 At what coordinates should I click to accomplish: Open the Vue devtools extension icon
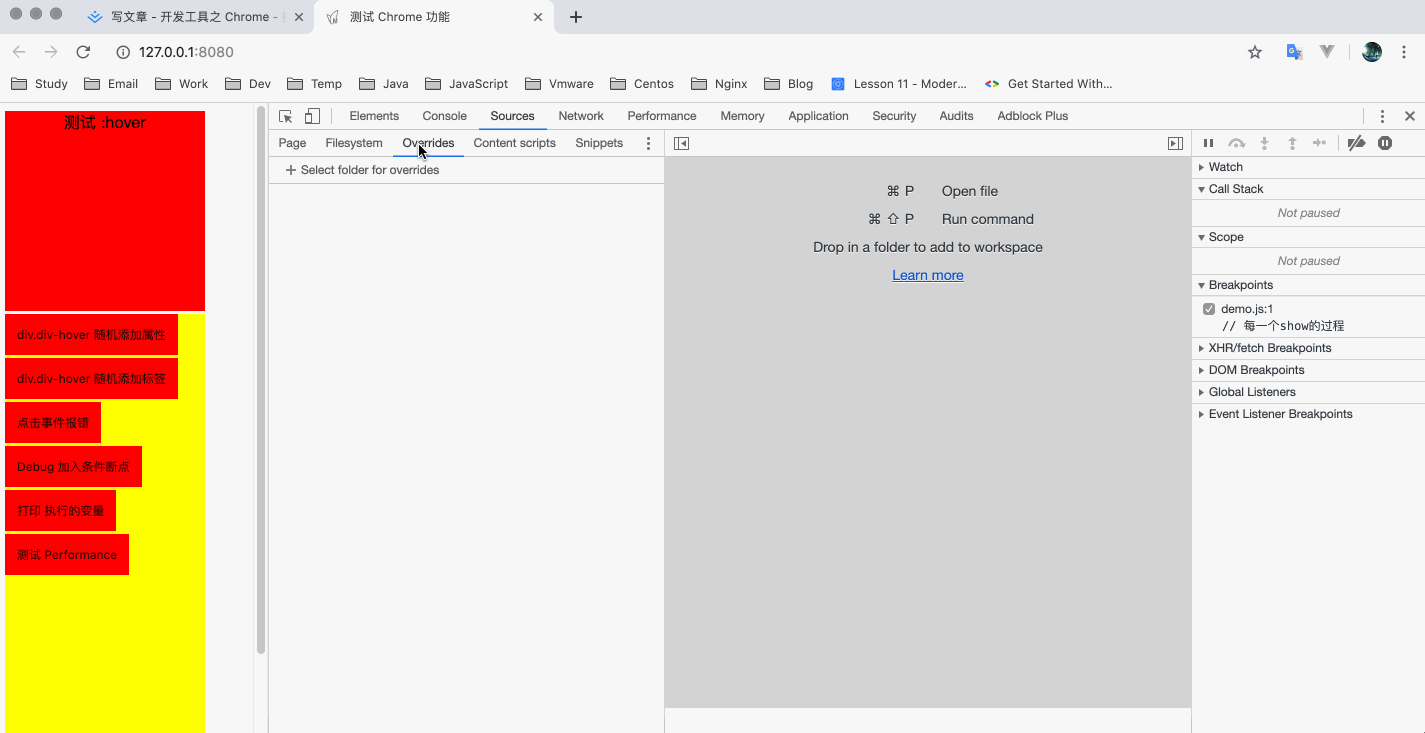1327,52
